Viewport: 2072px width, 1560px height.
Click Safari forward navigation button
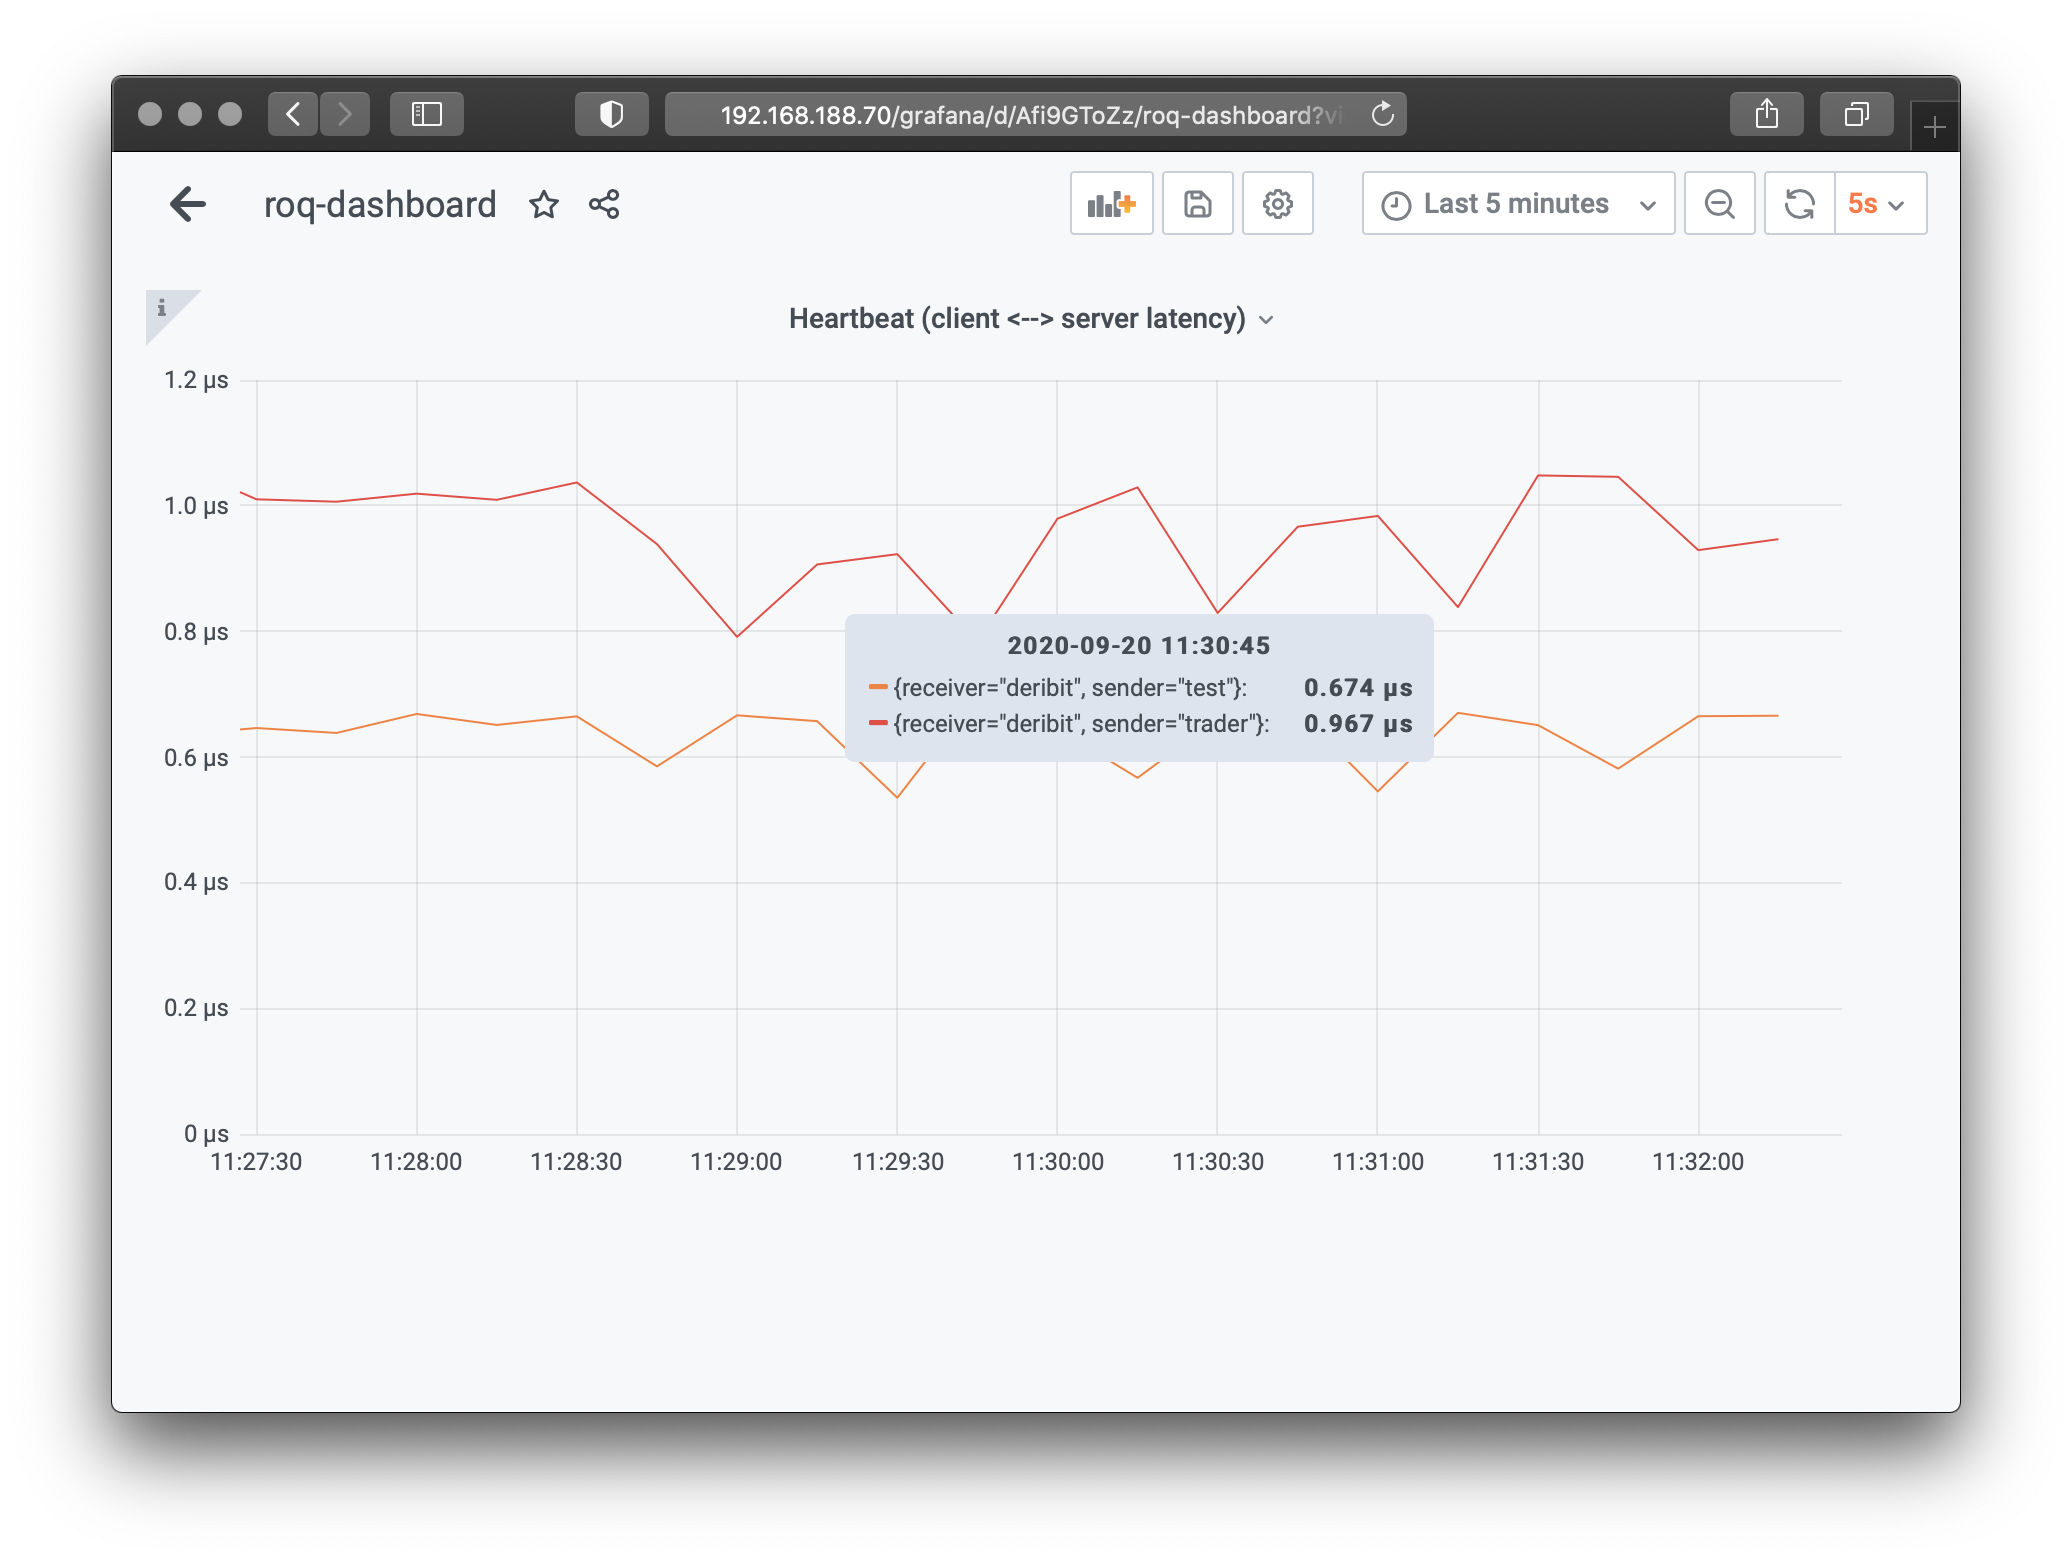(x=345, y=114)
